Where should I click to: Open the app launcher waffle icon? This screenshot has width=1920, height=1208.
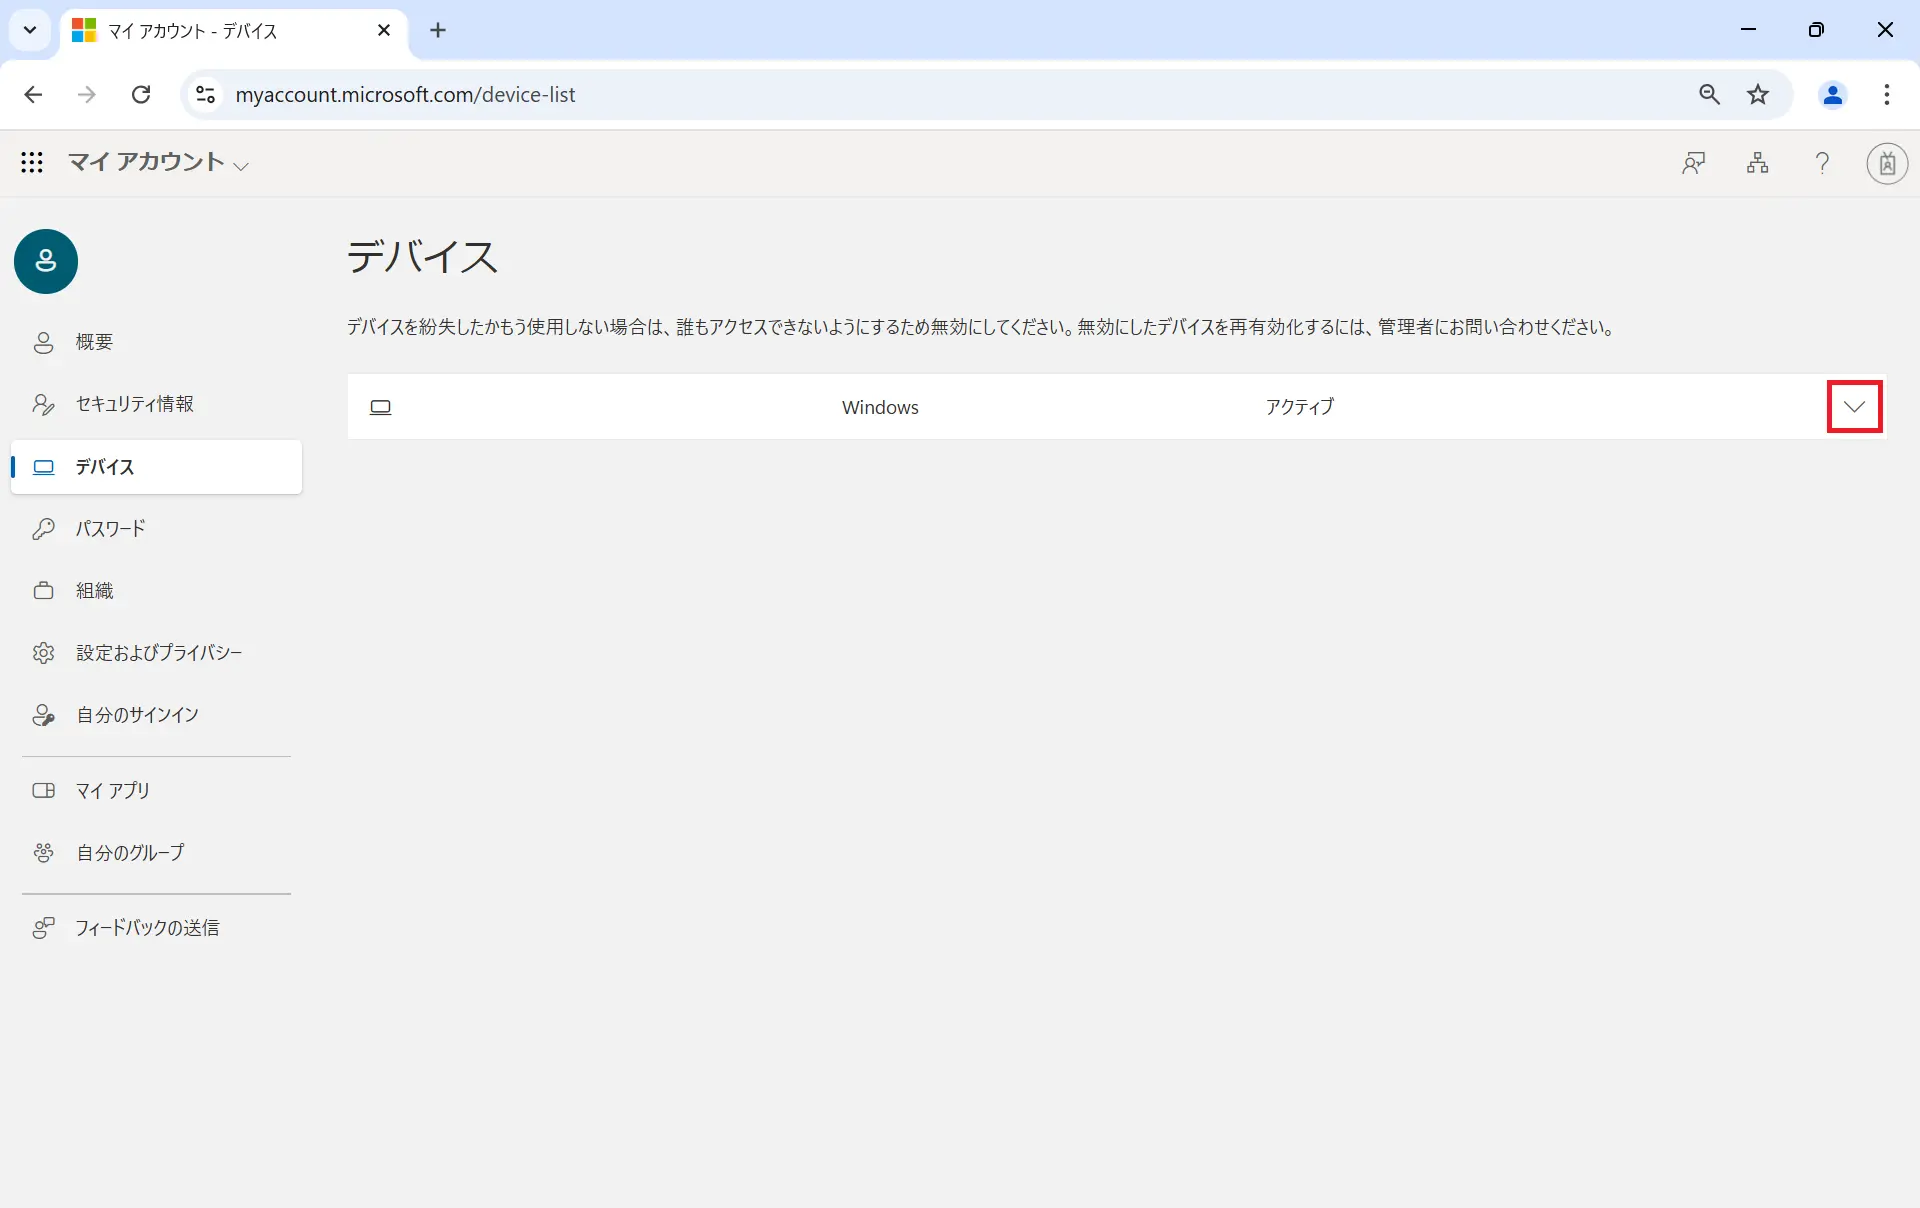32,162
